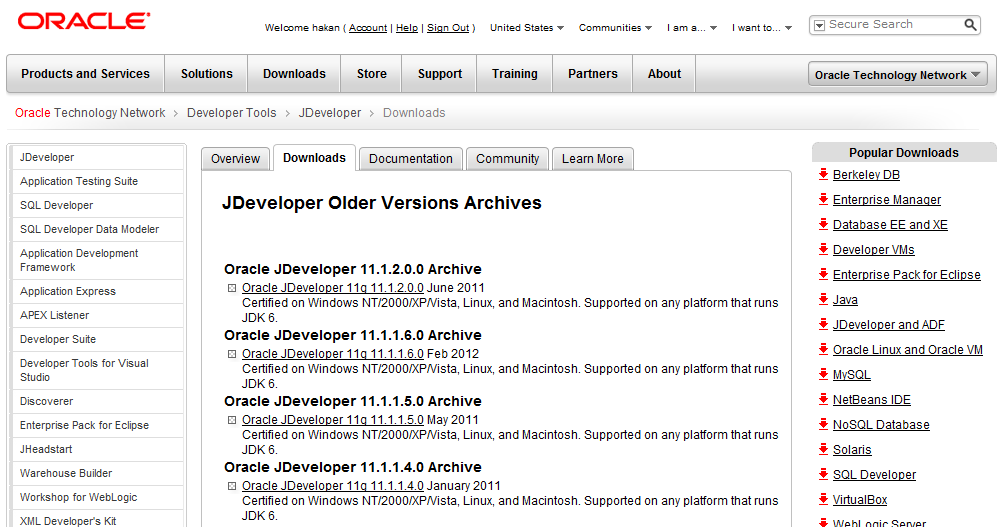Switch to the Overview tab
Viewport: 1006px width, 527px height.
[235, 159]
